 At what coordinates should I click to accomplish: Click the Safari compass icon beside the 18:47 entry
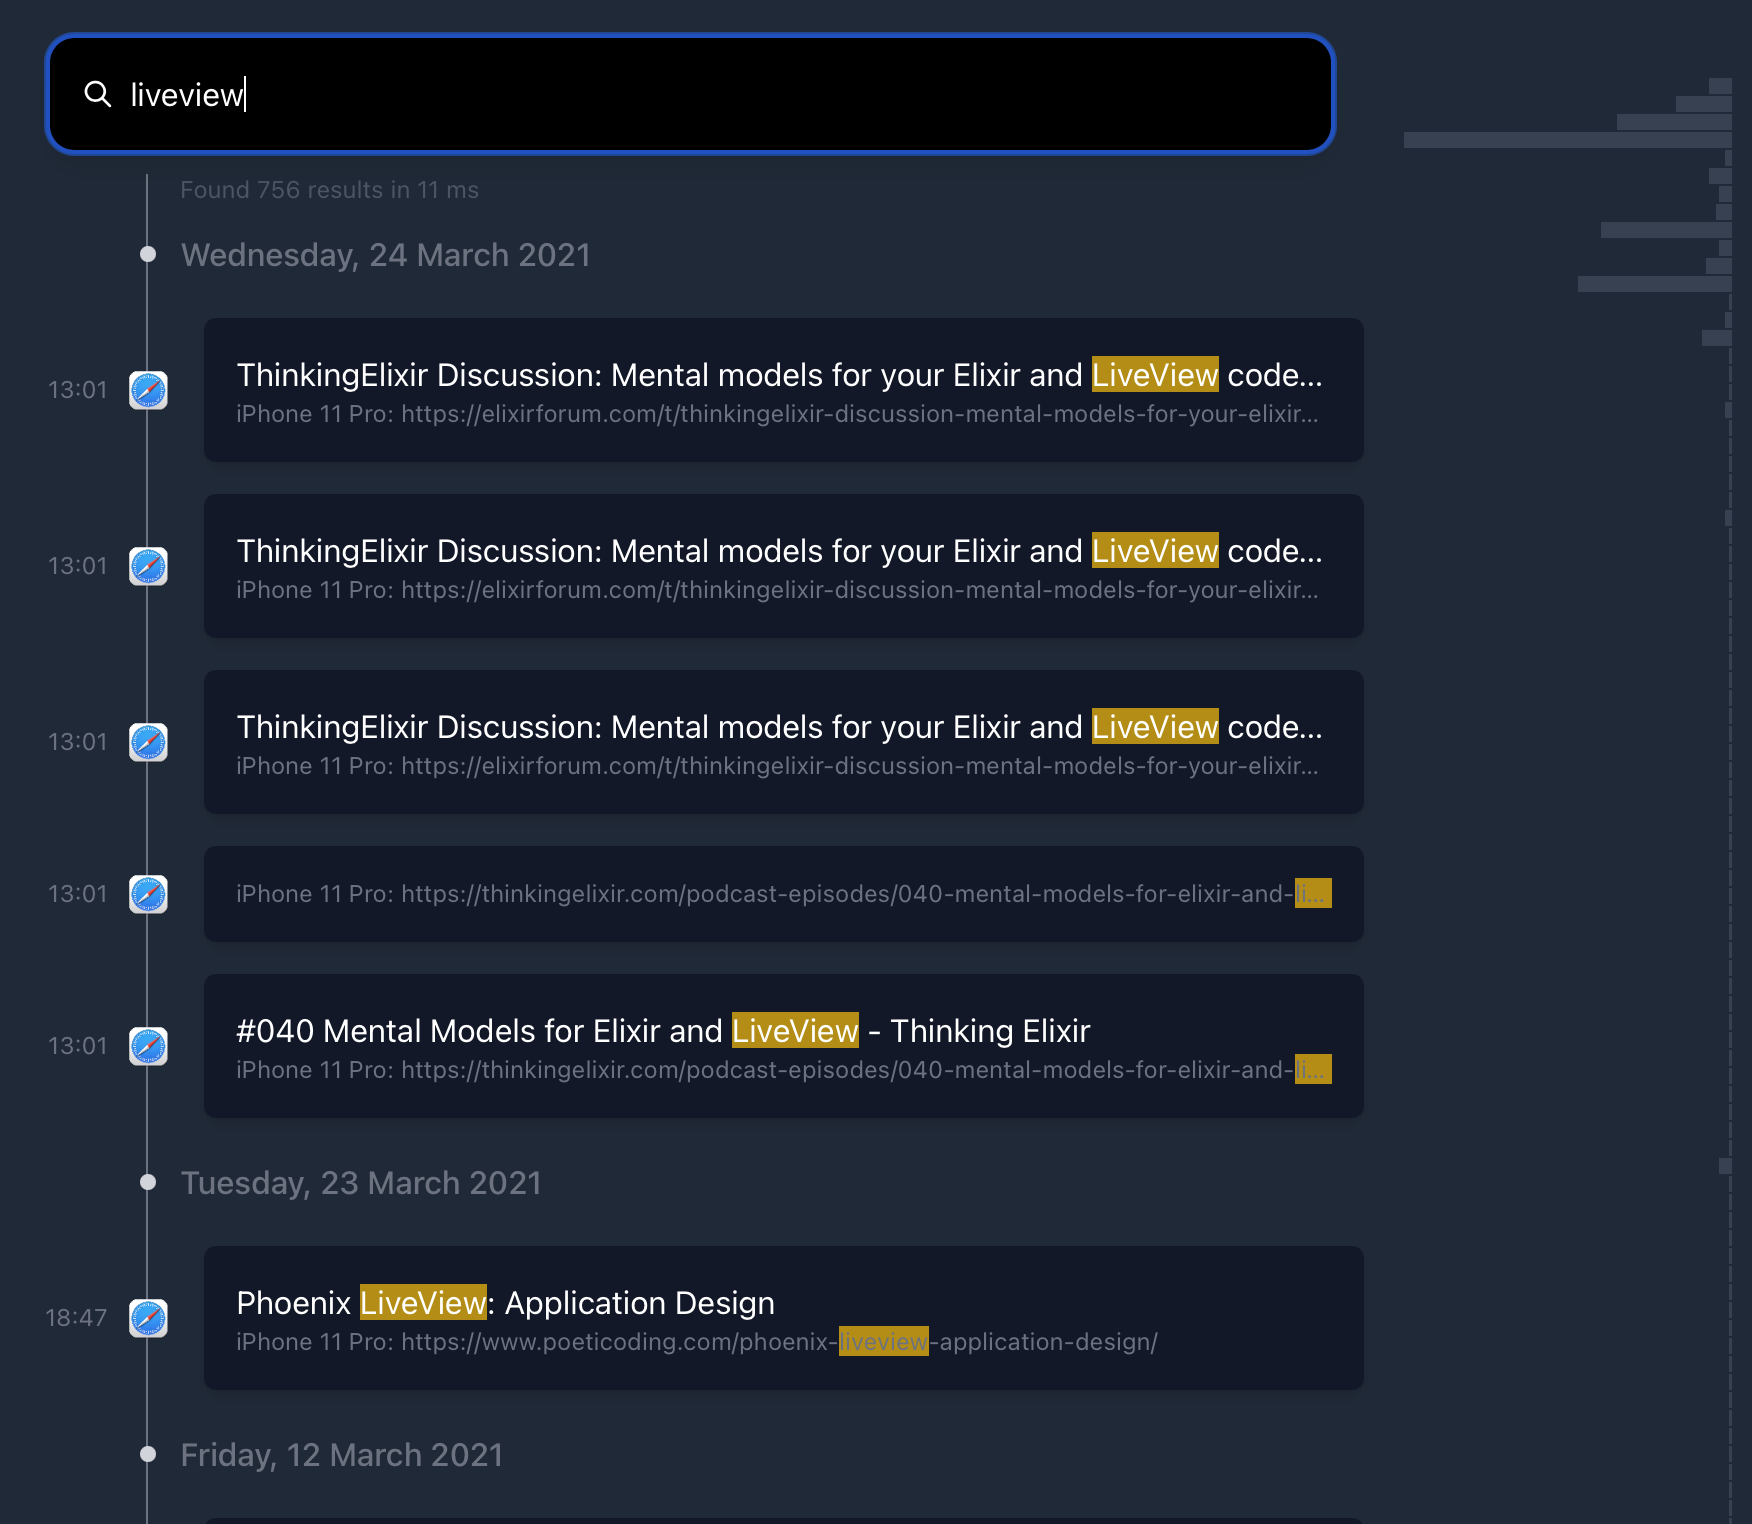[x=148, y=1318]
